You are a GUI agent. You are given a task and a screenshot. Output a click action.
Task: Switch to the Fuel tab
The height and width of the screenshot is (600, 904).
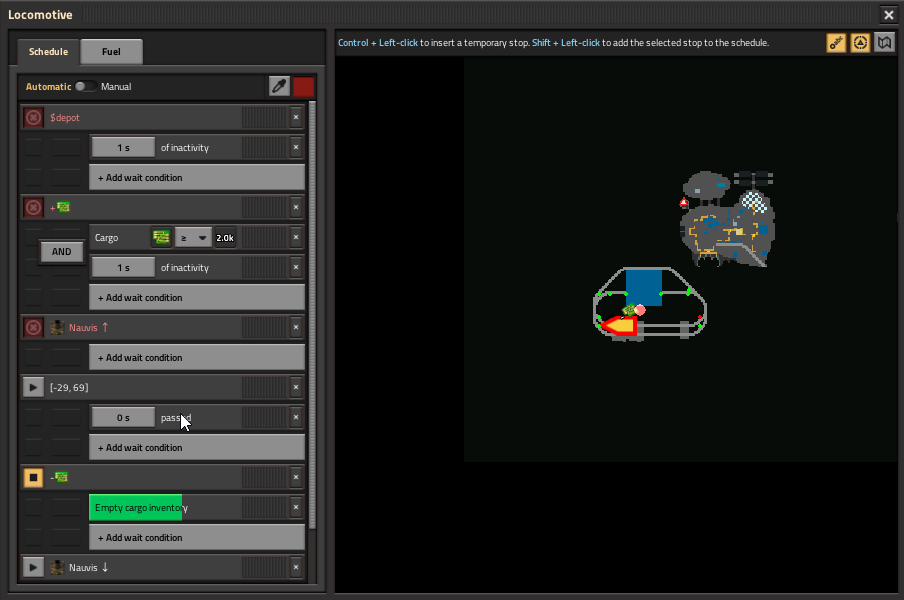pyautogui.click(x=111, y=51)
